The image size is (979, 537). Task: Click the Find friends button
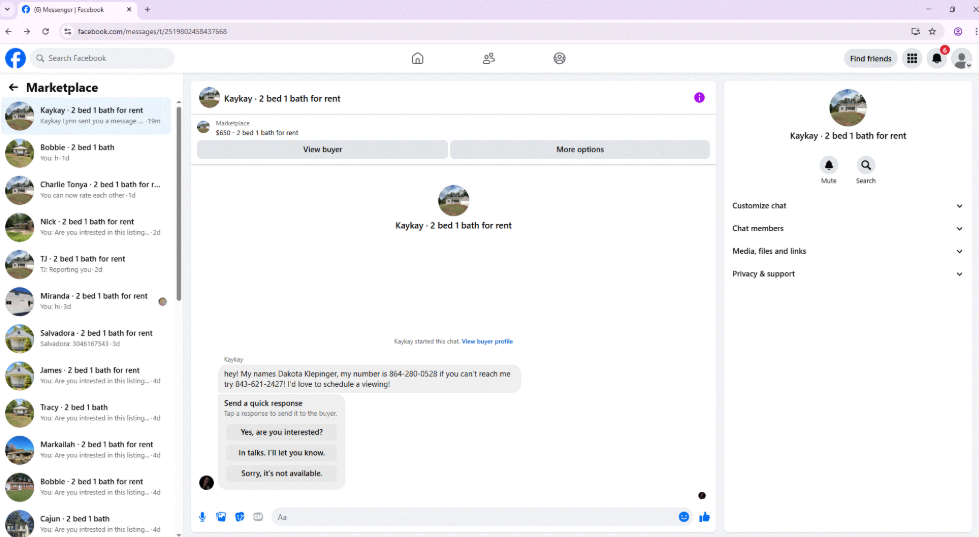point(870,58)
